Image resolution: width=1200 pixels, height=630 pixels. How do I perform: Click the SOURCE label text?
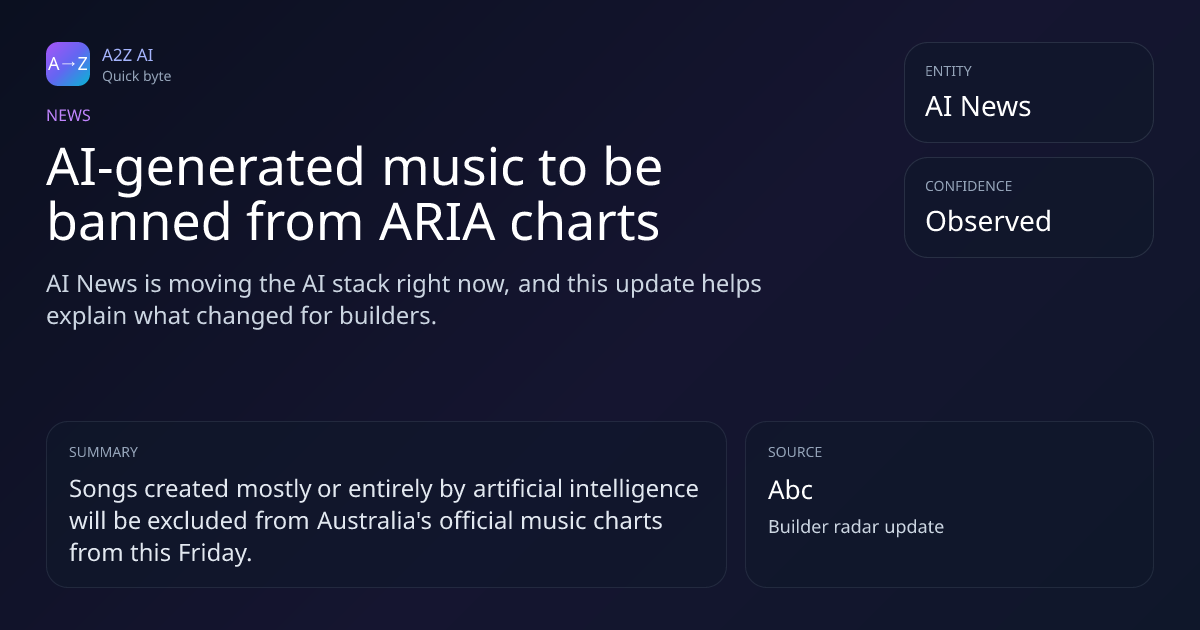tap(794, 452)
